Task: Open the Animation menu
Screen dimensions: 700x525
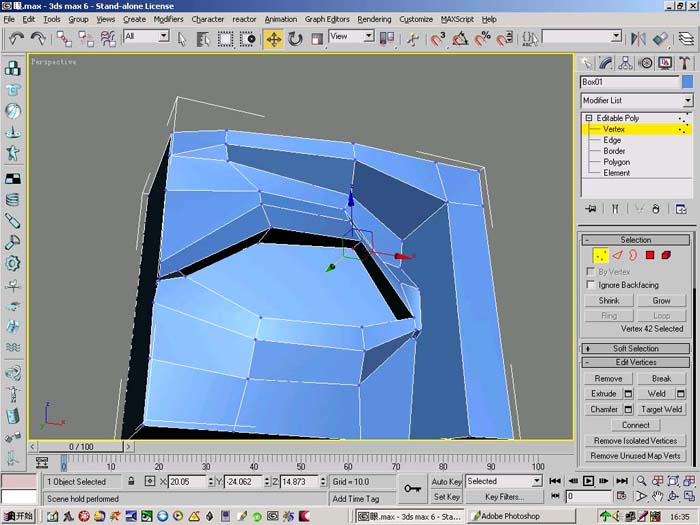Action: tap(280, 19)
